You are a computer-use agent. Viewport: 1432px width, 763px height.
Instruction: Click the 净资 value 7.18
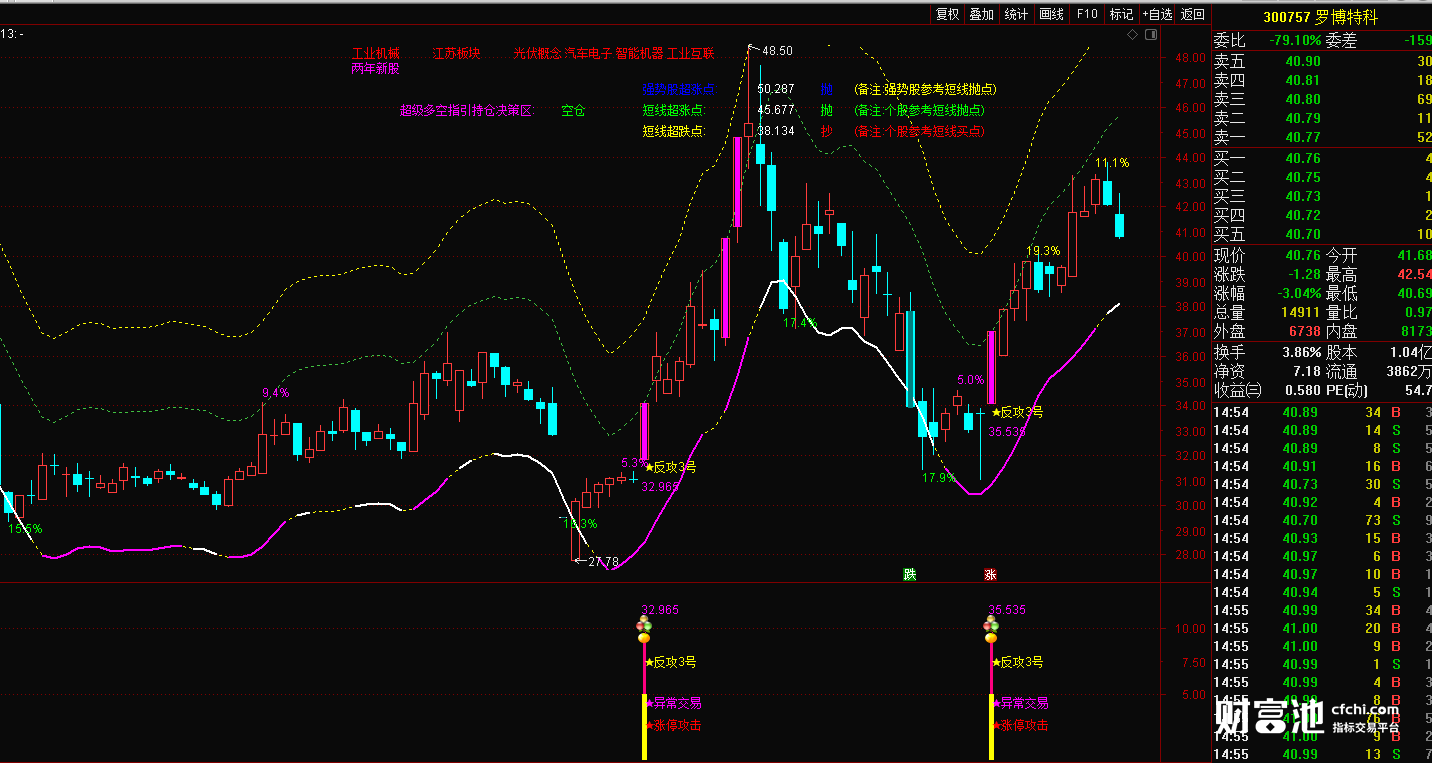(x=1306, y=371)
